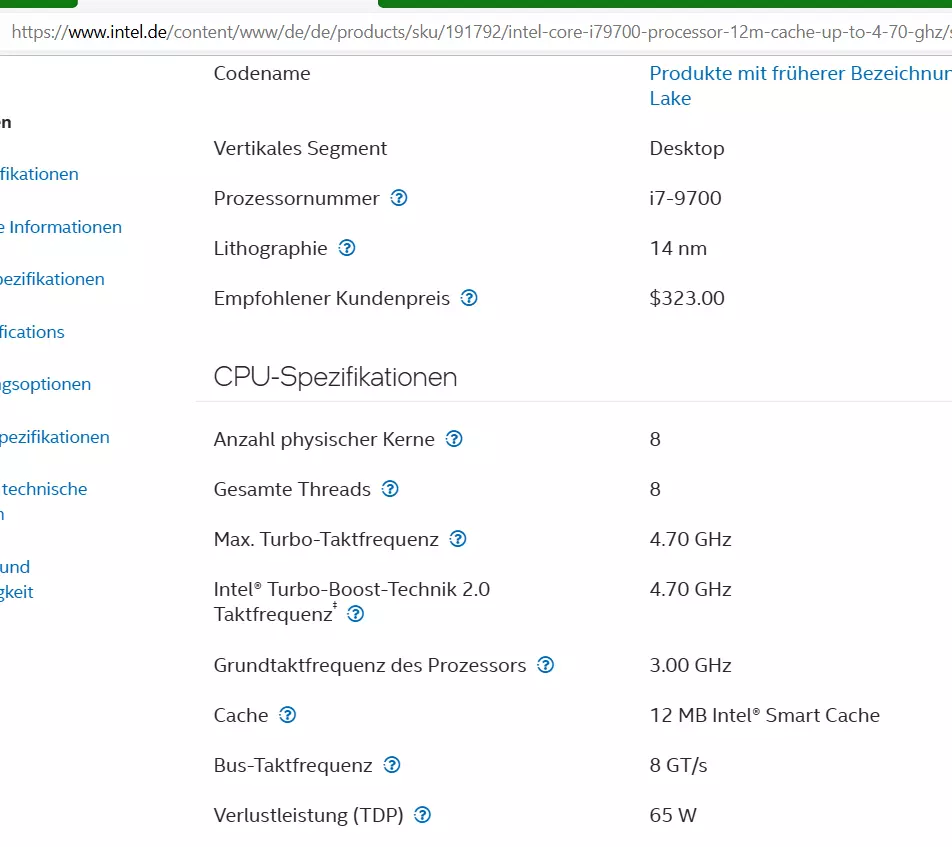Go to sidebar link ending 'pezifikationen'
Image resolution: width=952 pixels, height=847 pixels.
[55, 437]
